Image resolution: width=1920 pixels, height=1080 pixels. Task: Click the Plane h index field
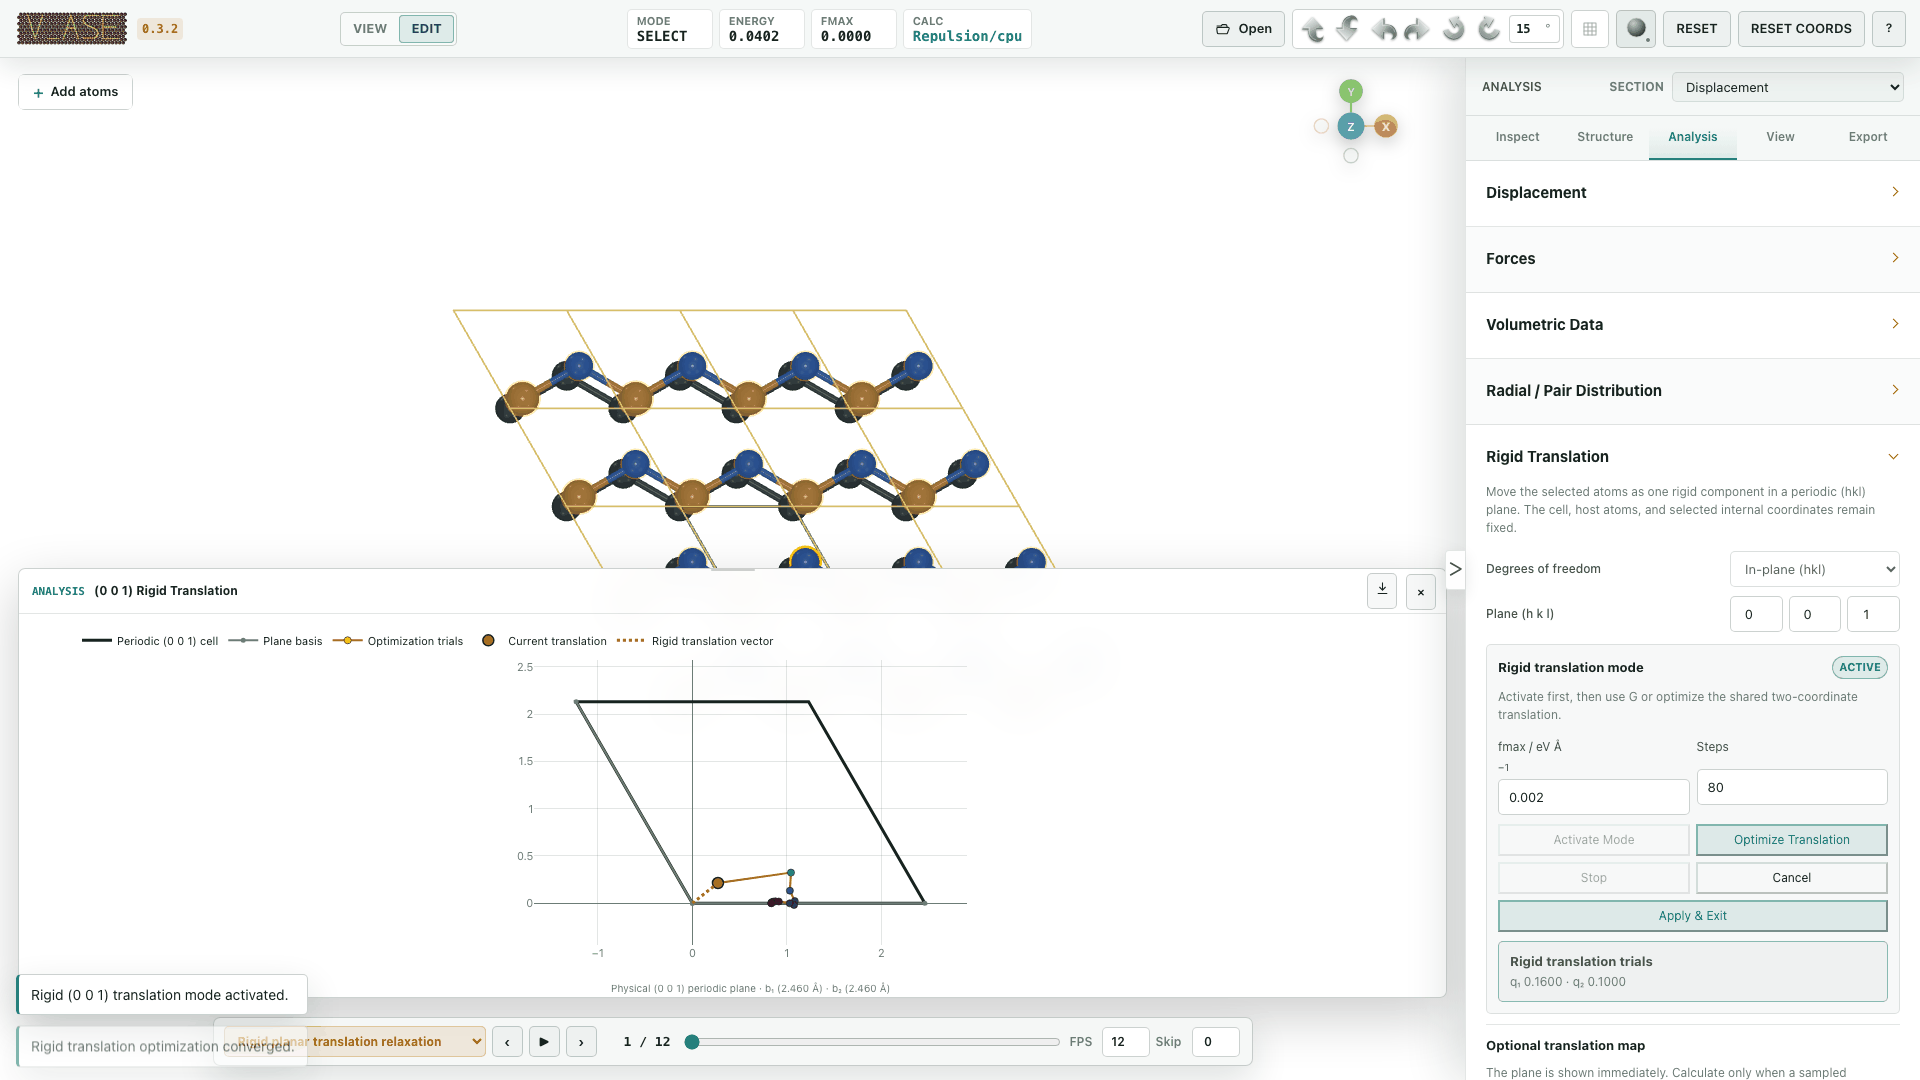[1756, 615]
